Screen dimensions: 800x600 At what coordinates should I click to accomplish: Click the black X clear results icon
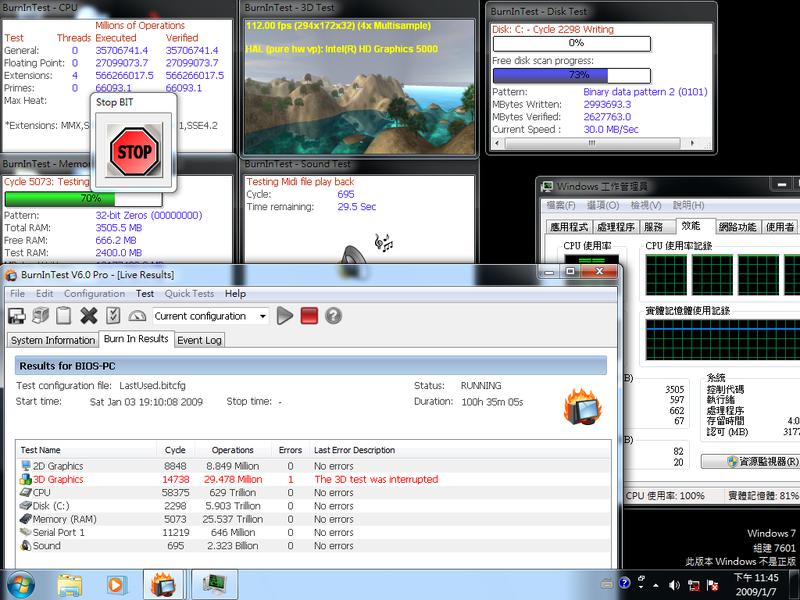click(x=89, y=316)
